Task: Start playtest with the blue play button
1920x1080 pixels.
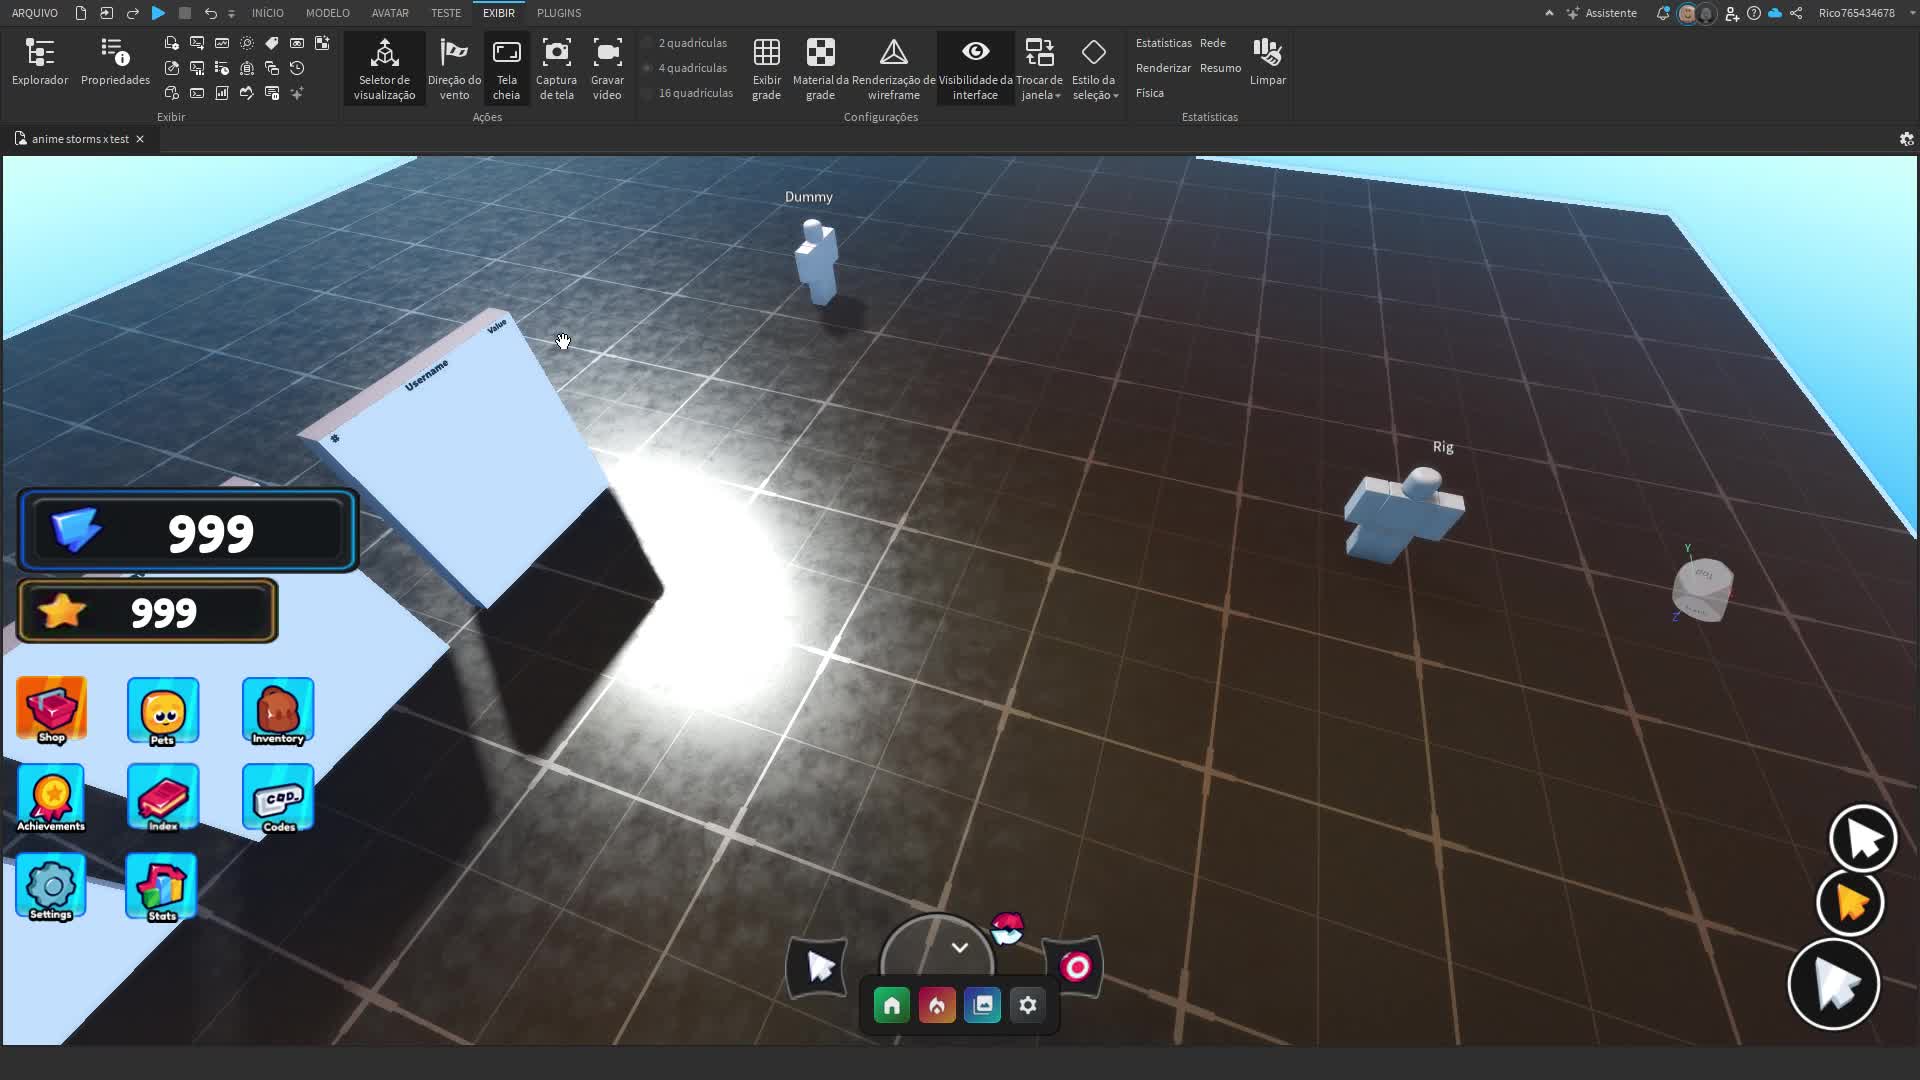Action: (158, 13)
